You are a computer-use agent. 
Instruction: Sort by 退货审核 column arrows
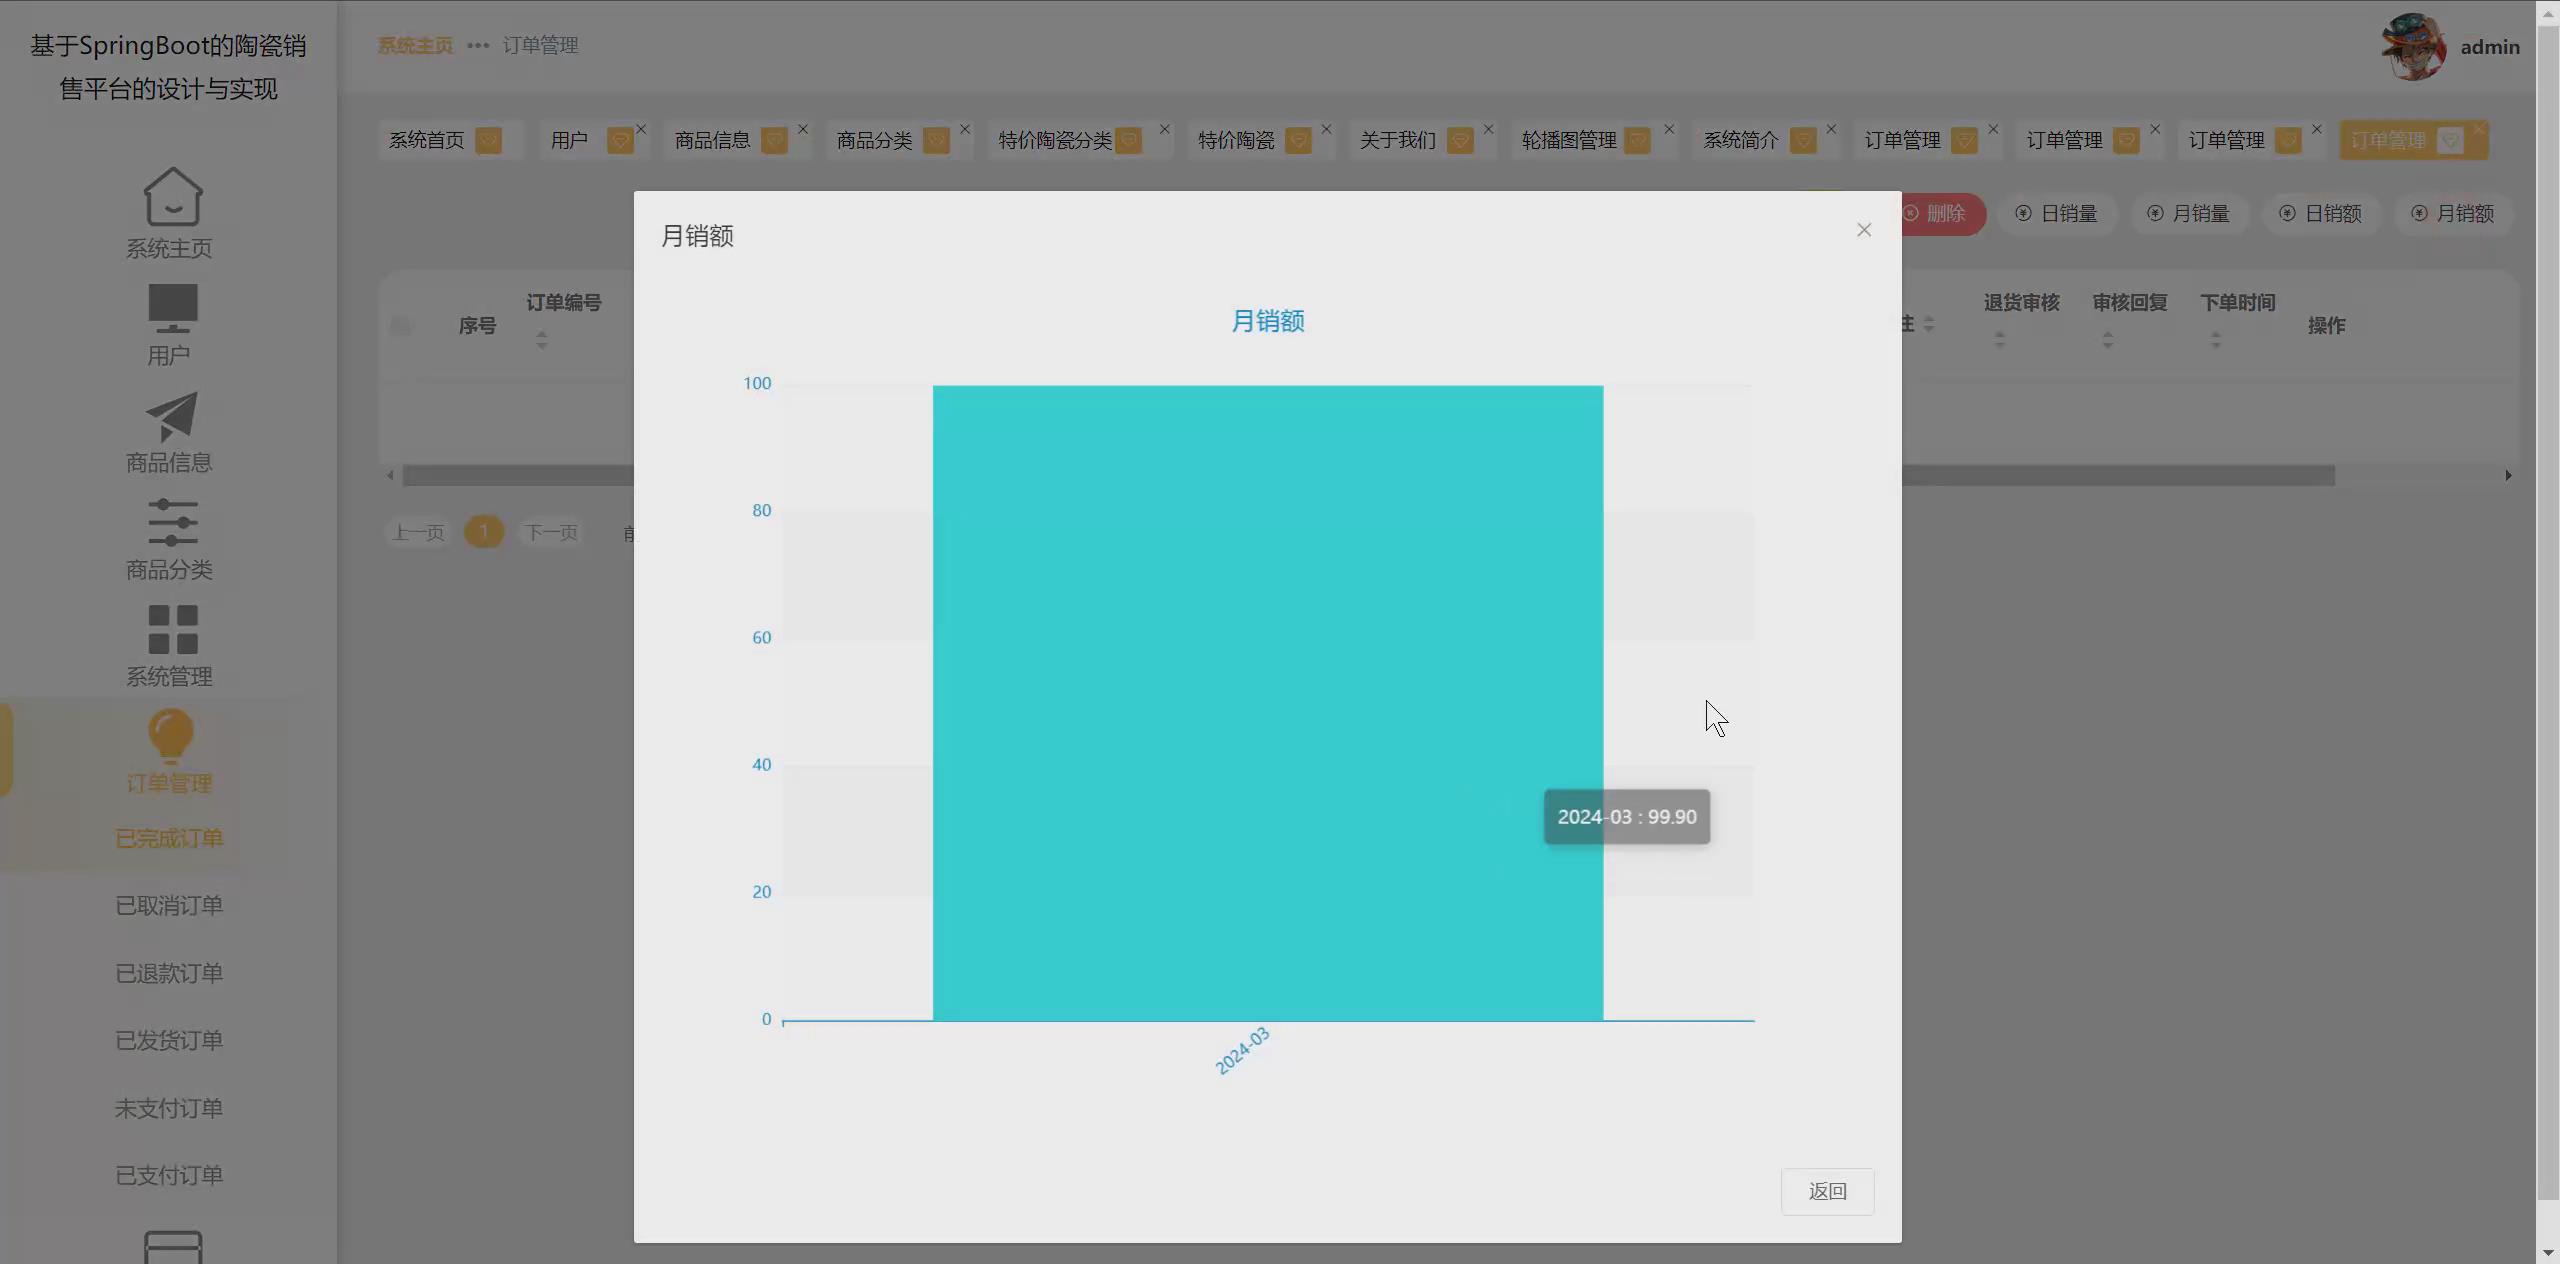1999,340
